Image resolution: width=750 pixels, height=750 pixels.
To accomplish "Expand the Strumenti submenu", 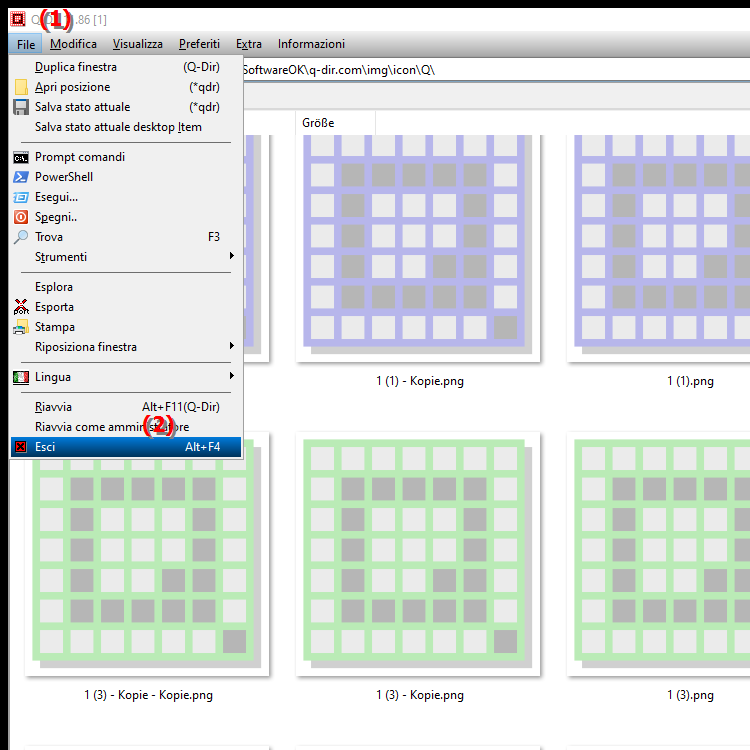I will point(126,257).
